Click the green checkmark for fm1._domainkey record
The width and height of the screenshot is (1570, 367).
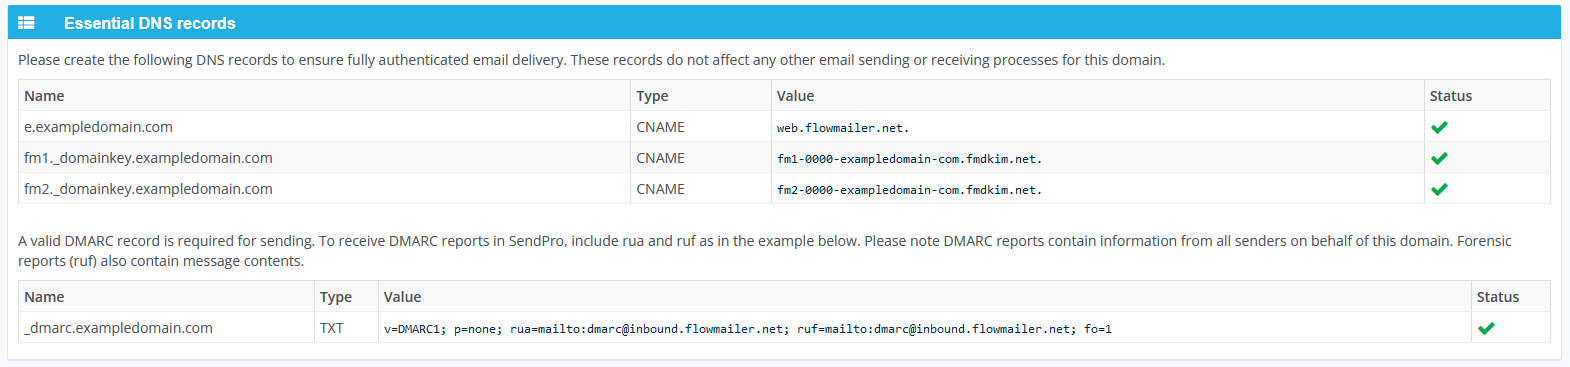point(1439,158)
